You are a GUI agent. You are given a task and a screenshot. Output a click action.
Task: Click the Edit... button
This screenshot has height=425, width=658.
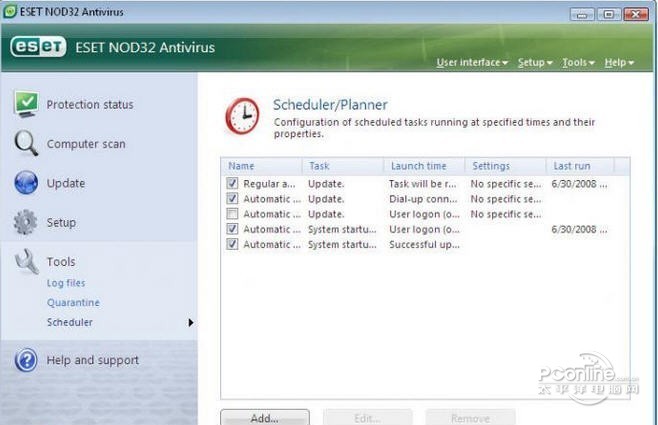(x=368, y=417)
